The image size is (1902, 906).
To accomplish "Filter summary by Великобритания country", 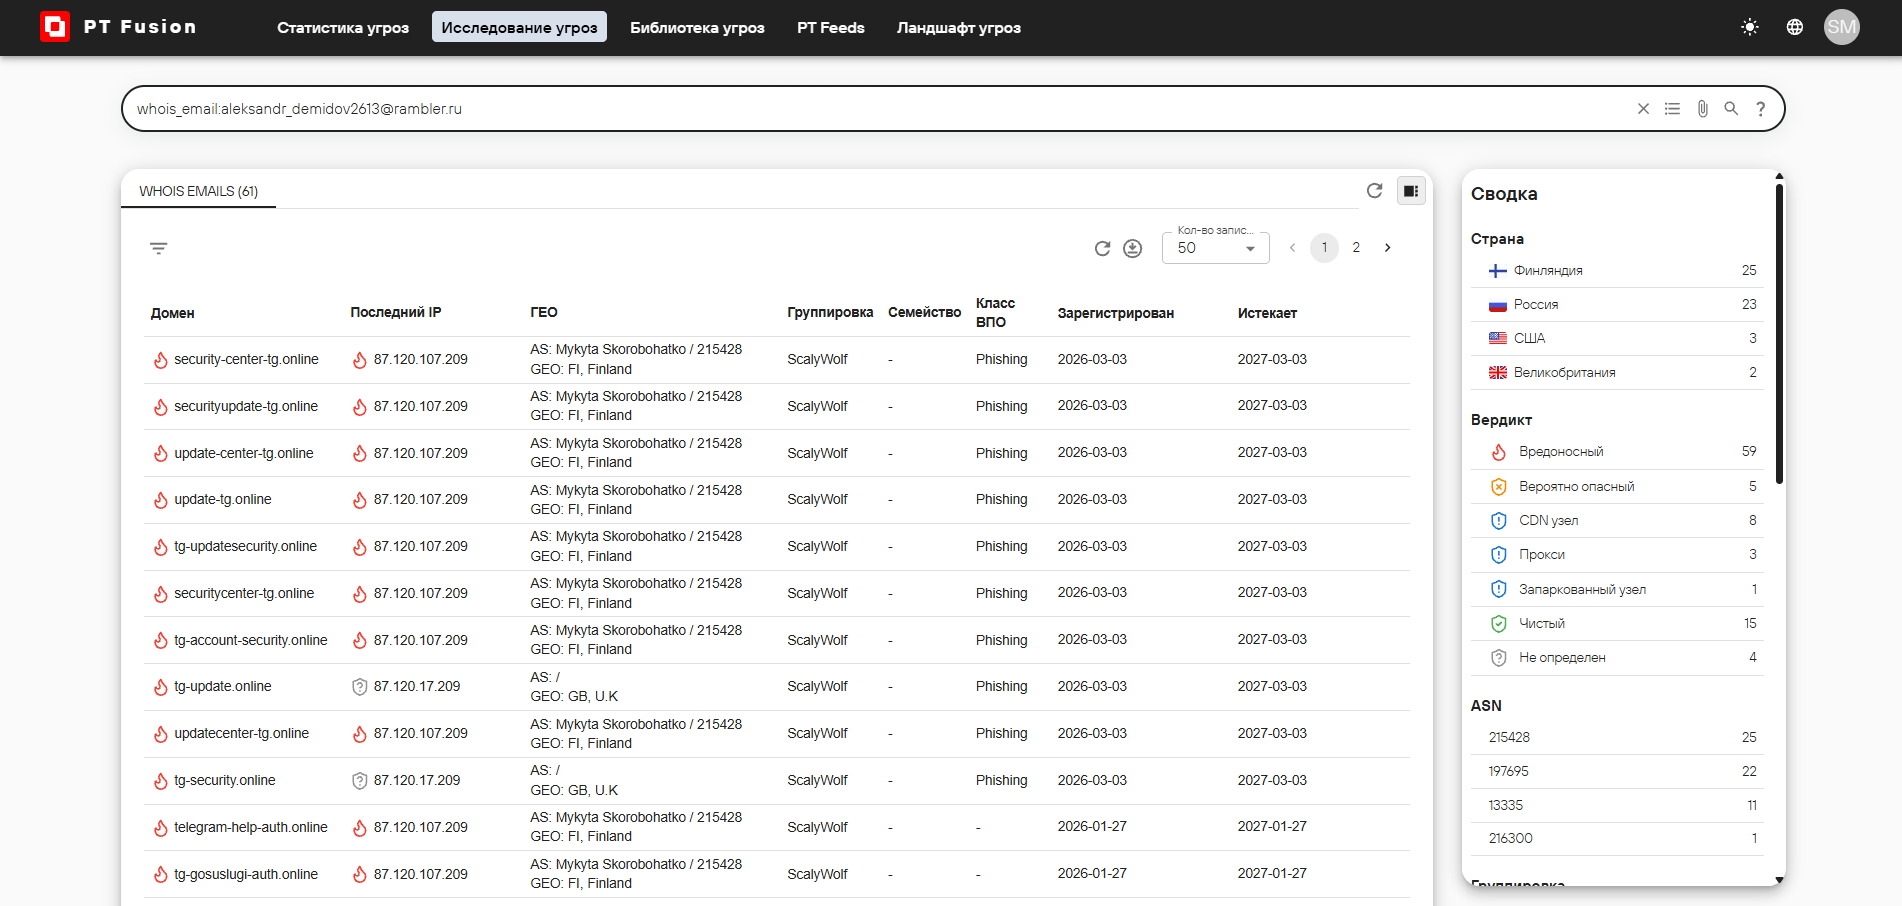I will [1618, 373].
